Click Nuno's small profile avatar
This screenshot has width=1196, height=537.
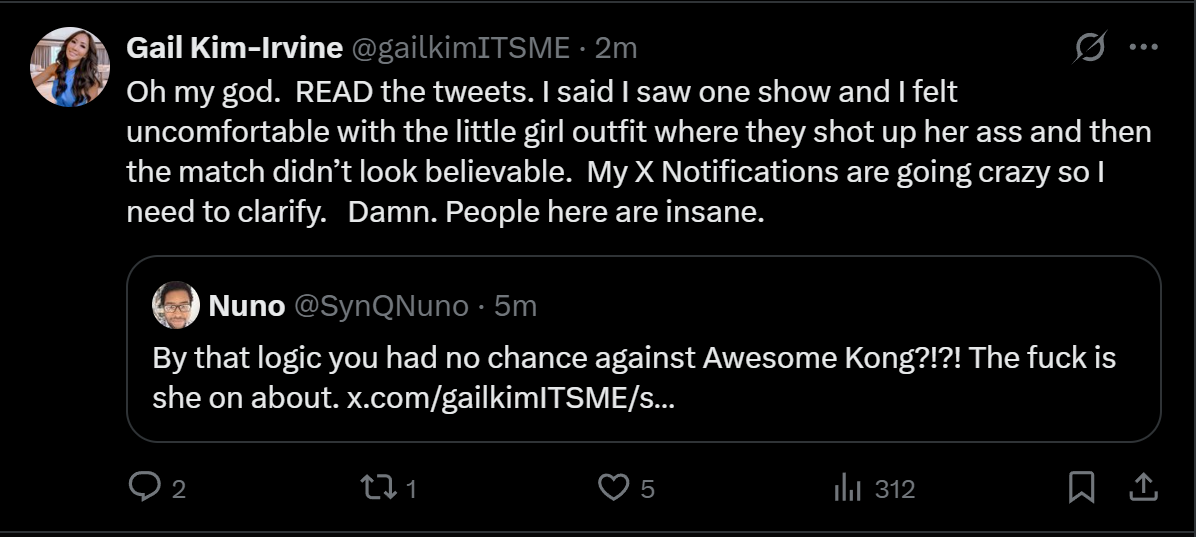tap(176, 305)
